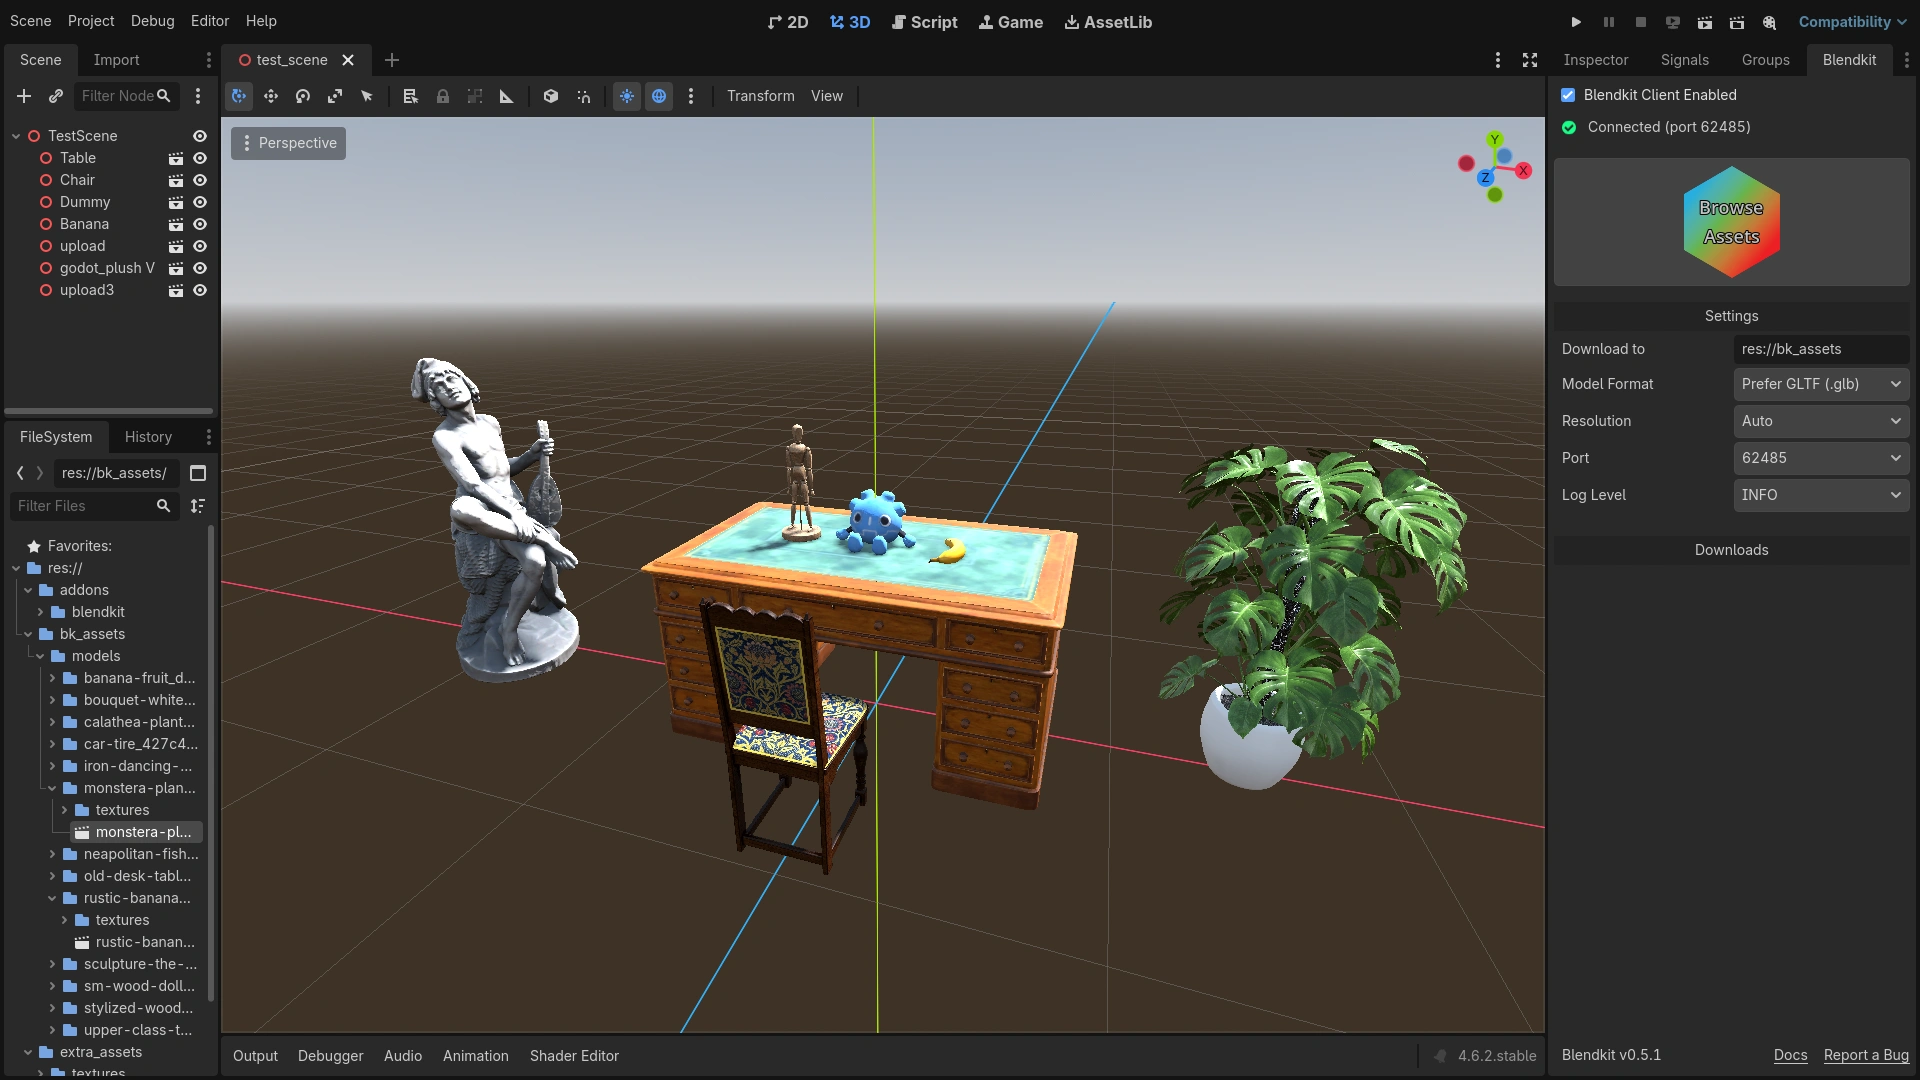Hide the Banana node visibility eye
This screenshot has height=1080, width=1920.
[200, 224]
